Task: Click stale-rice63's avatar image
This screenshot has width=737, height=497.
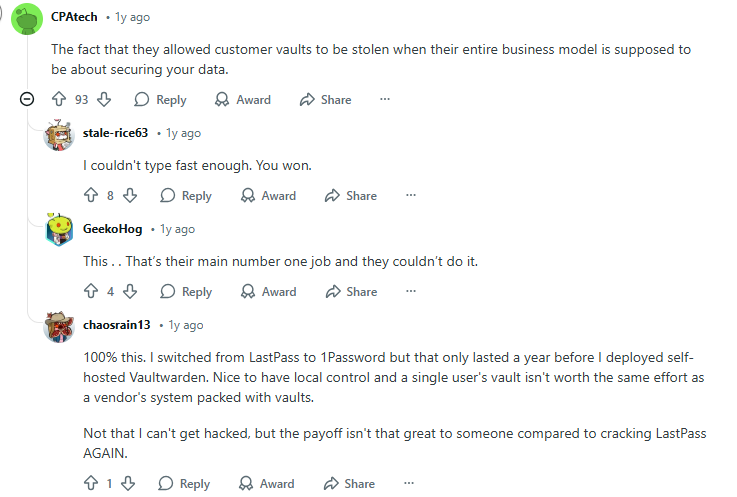Action: point(60,135)
